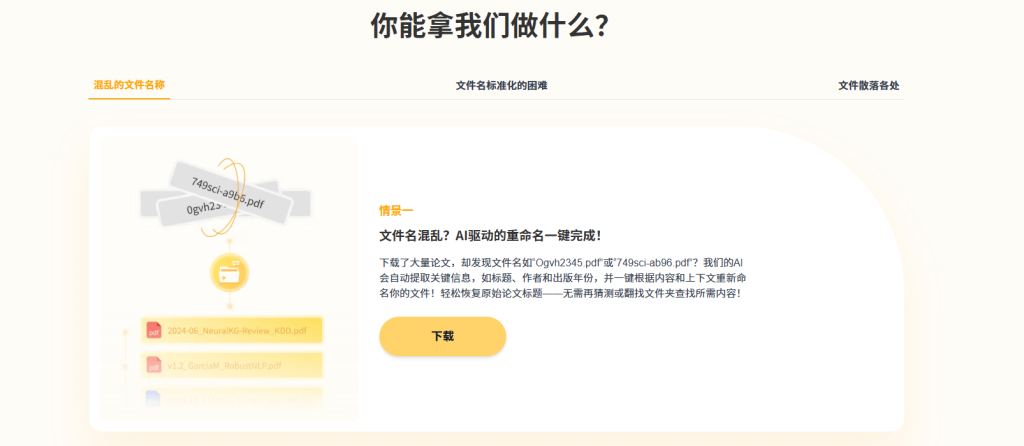Screen dimensions: 1024x446
Task: Switch to the 文件名标准化的困难 tab
Action: (501, 86)
